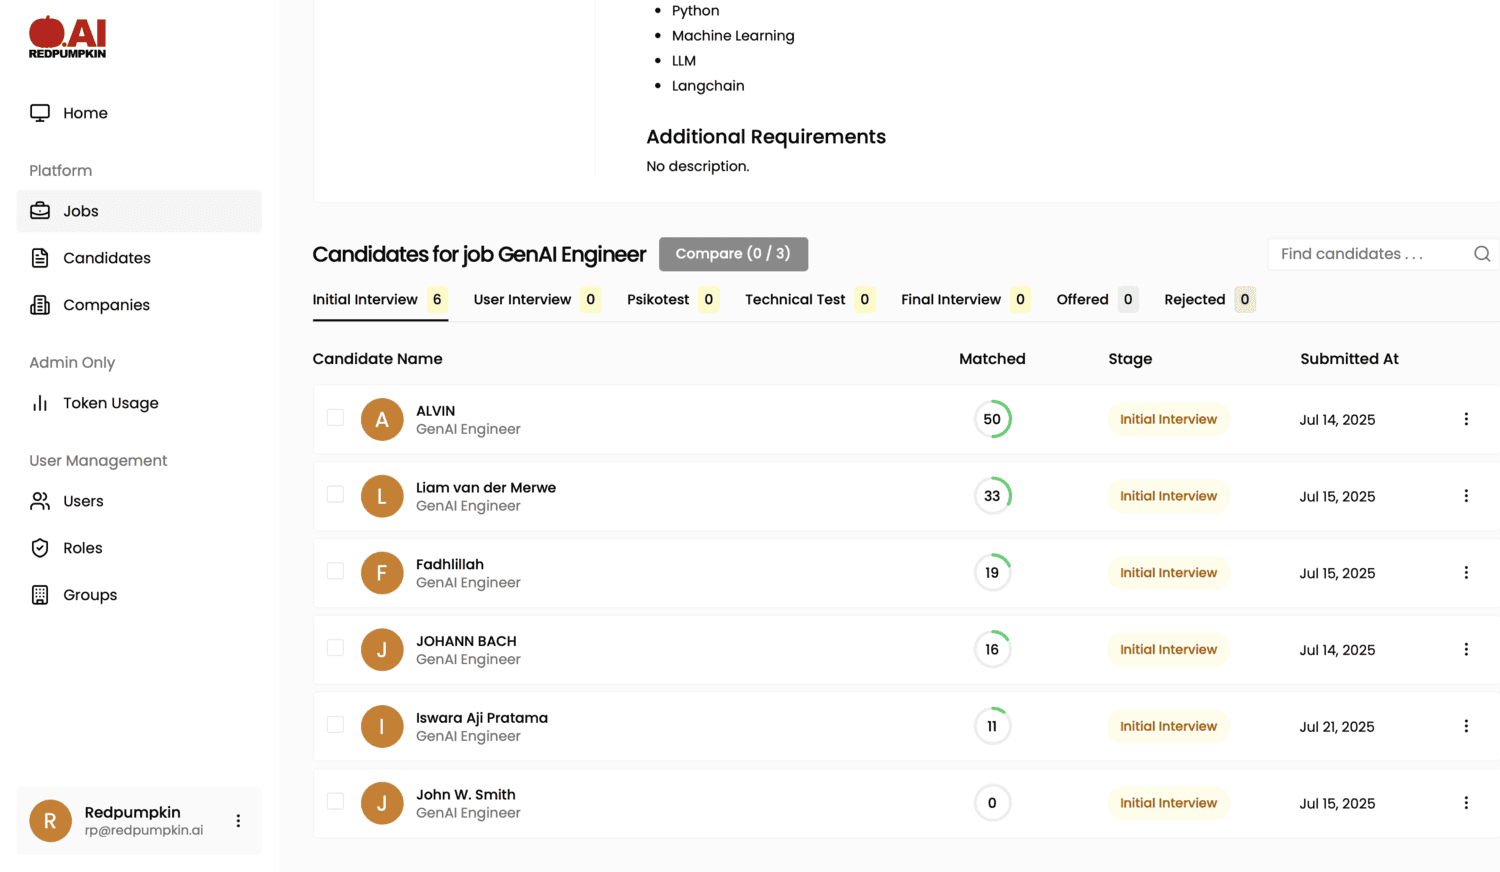The height and width of the screenshot is (872, 1500).
Task: Click the Compare (0 / 3) button
Action: pos(733,254)
